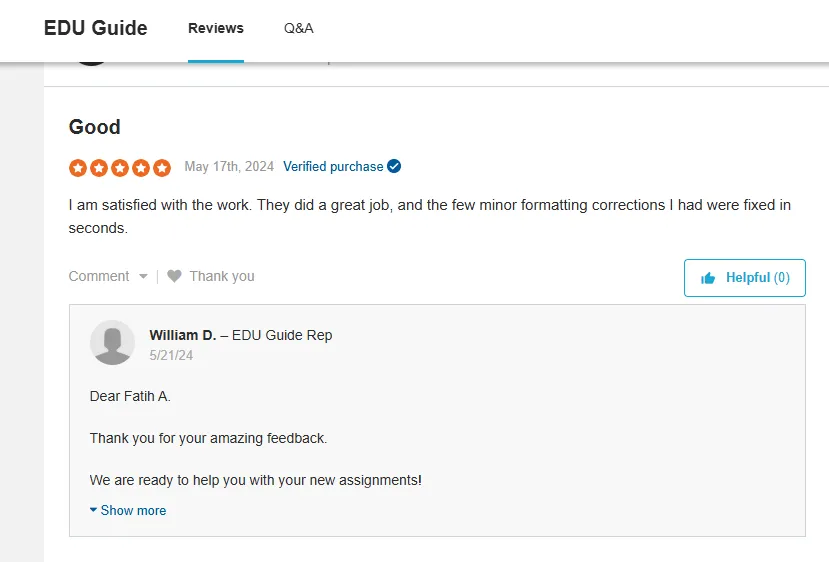Open the Verified purchase link

point(333,167)
